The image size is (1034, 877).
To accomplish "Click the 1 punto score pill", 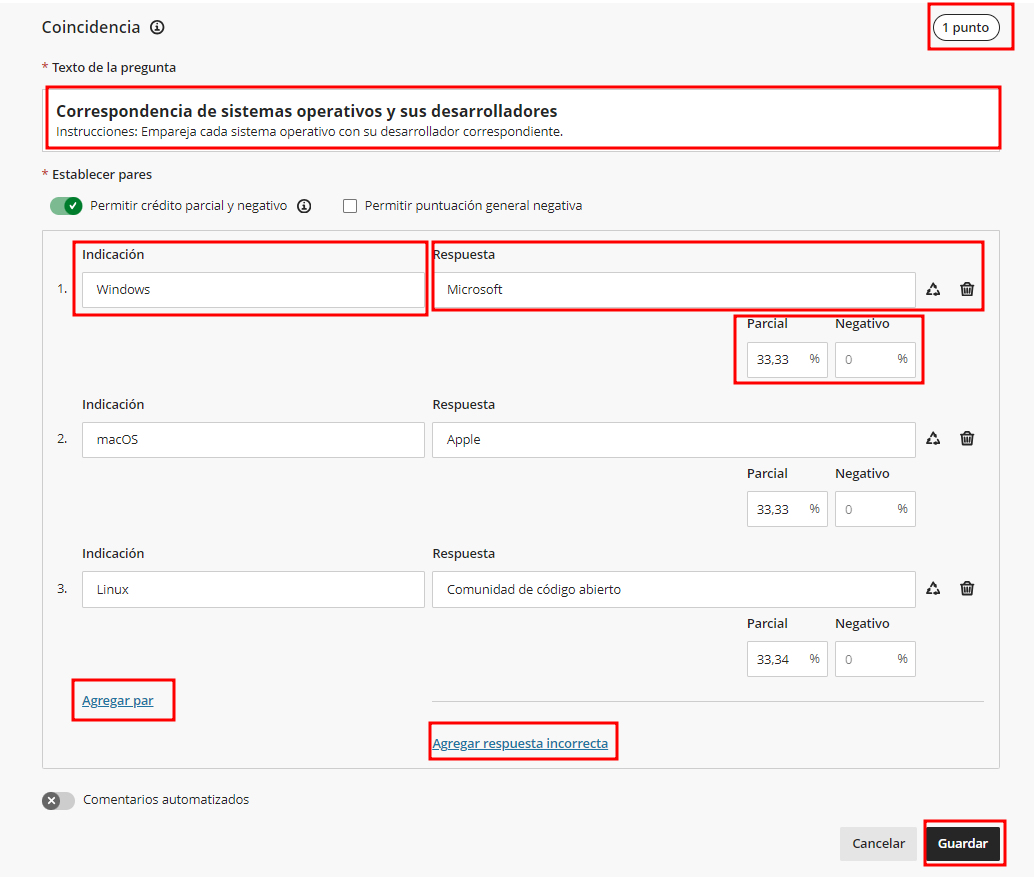I will tap(965, 28).
